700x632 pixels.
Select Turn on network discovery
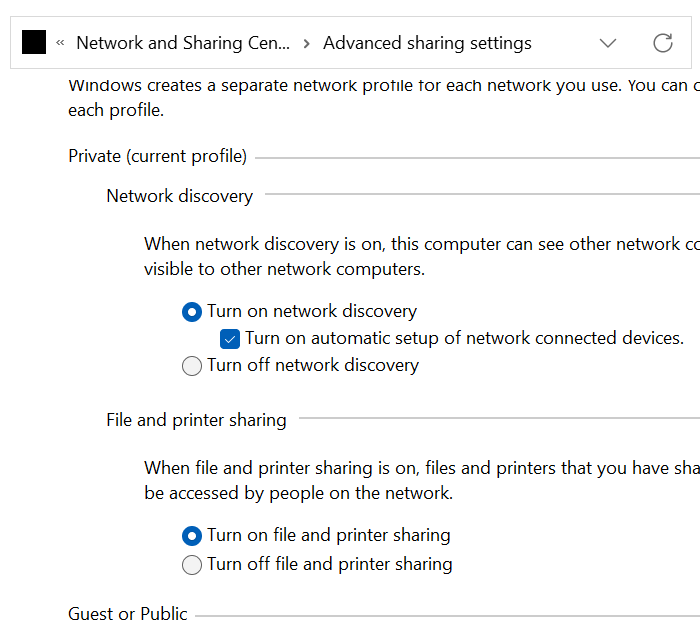point(300,311)
